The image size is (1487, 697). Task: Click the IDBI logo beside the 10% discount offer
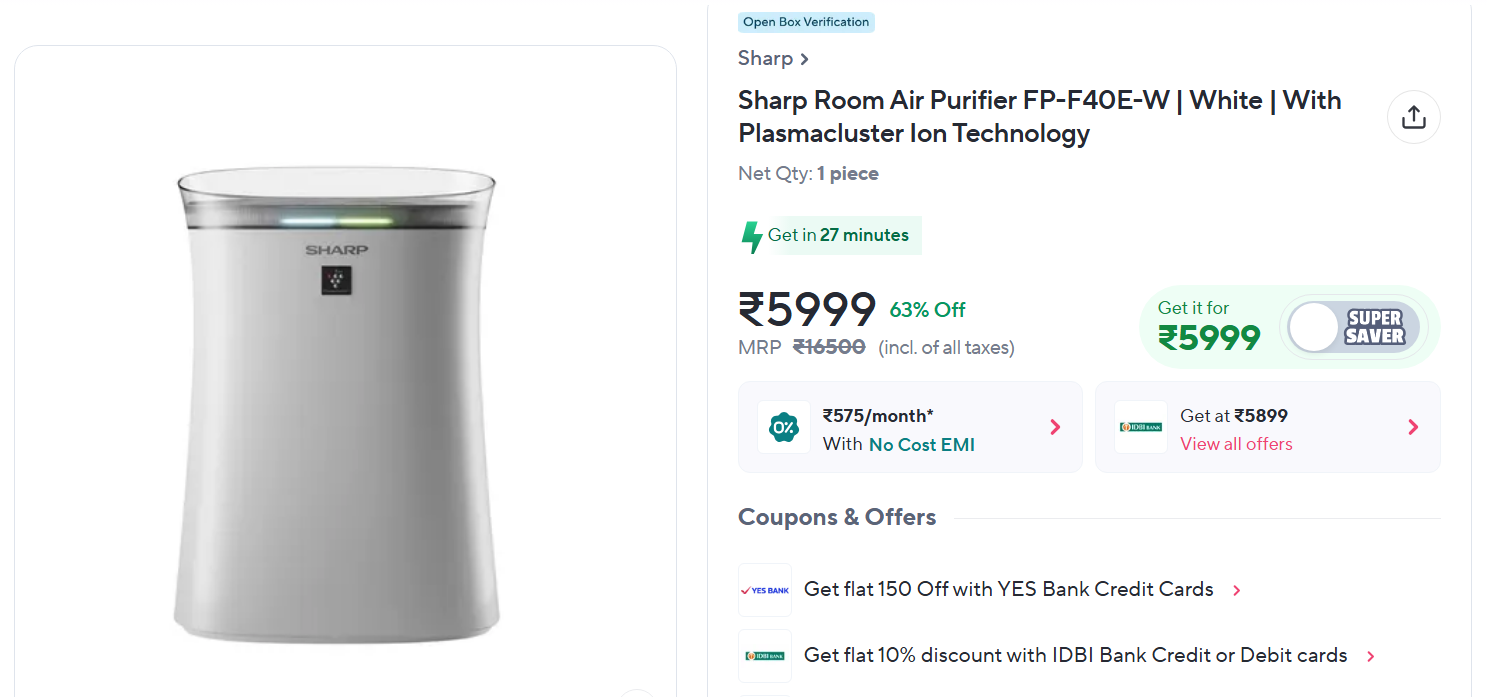click(765, 656)
